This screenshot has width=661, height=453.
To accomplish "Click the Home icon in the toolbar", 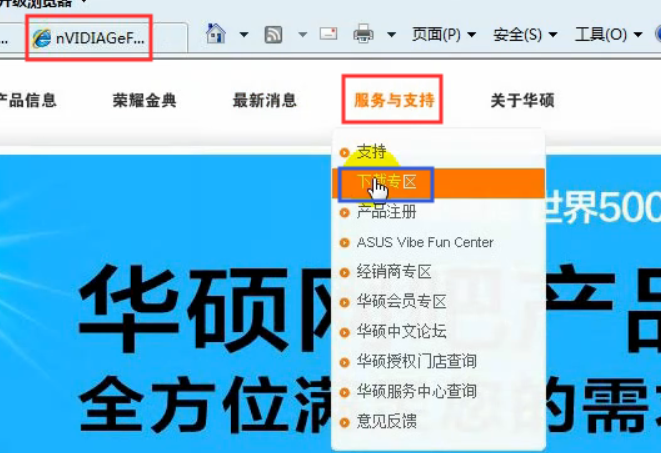I will (215, 35).
